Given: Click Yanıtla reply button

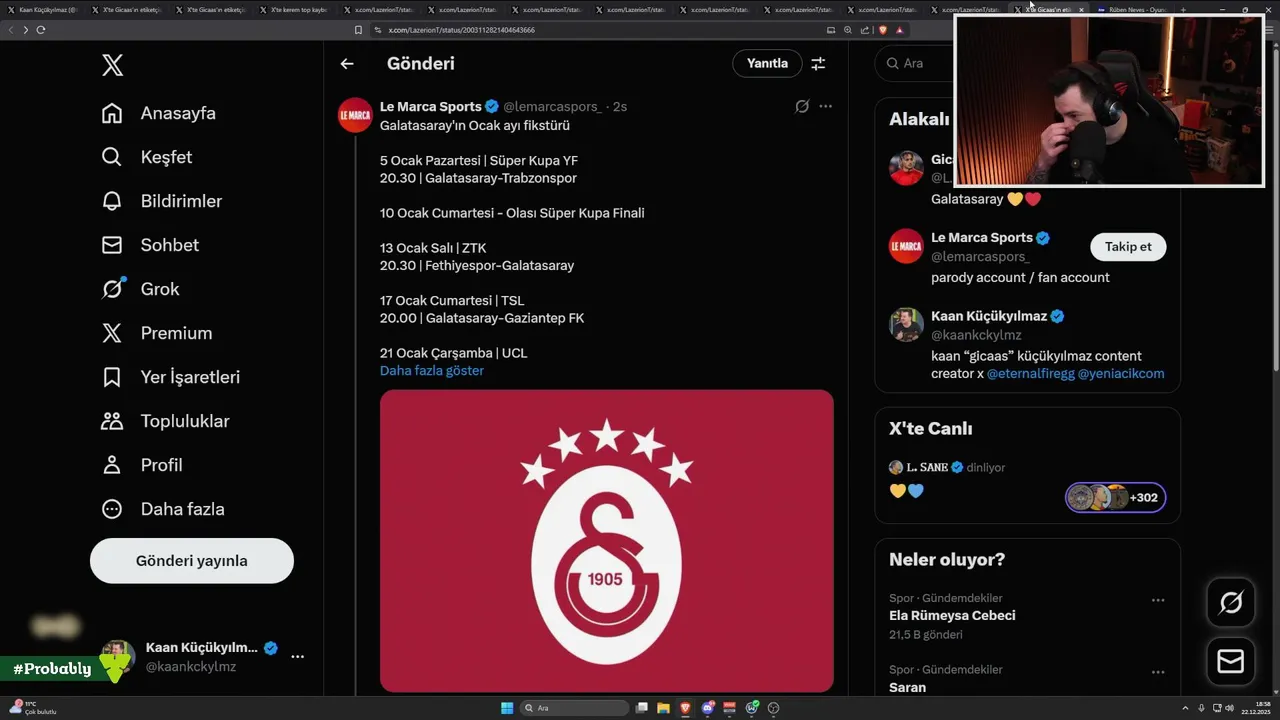Looking at the screenshot, I should click(767, 63).
